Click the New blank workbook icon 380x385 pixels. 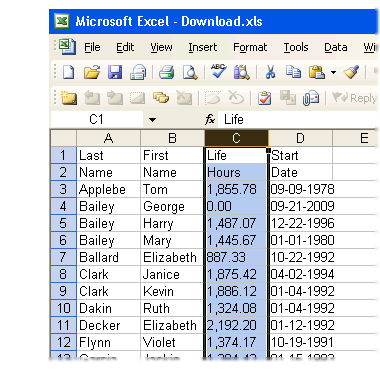coord(69,72)
